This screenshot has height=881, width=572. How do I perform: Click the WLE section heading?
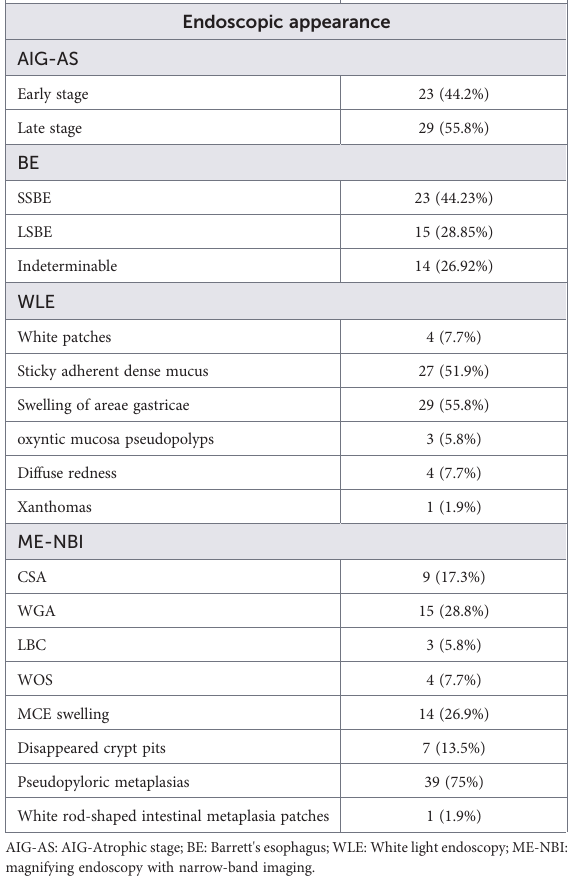[x=36, y=302]
